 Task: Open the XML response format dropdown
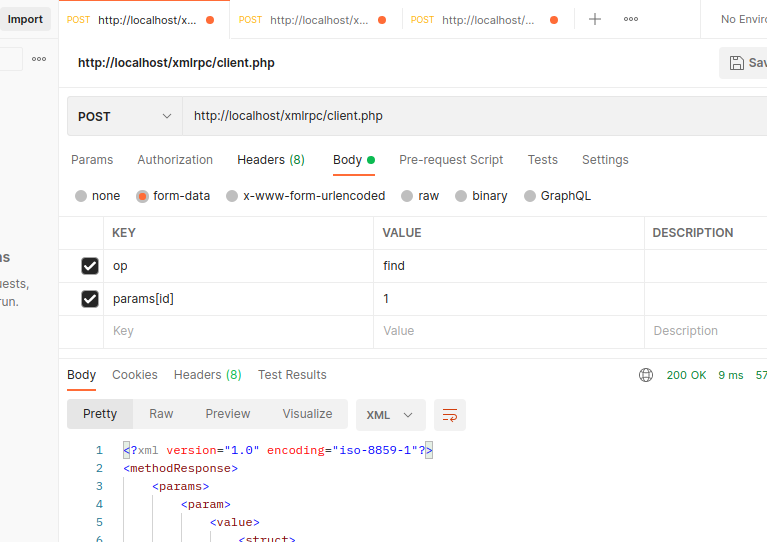(x=390, y=415)
